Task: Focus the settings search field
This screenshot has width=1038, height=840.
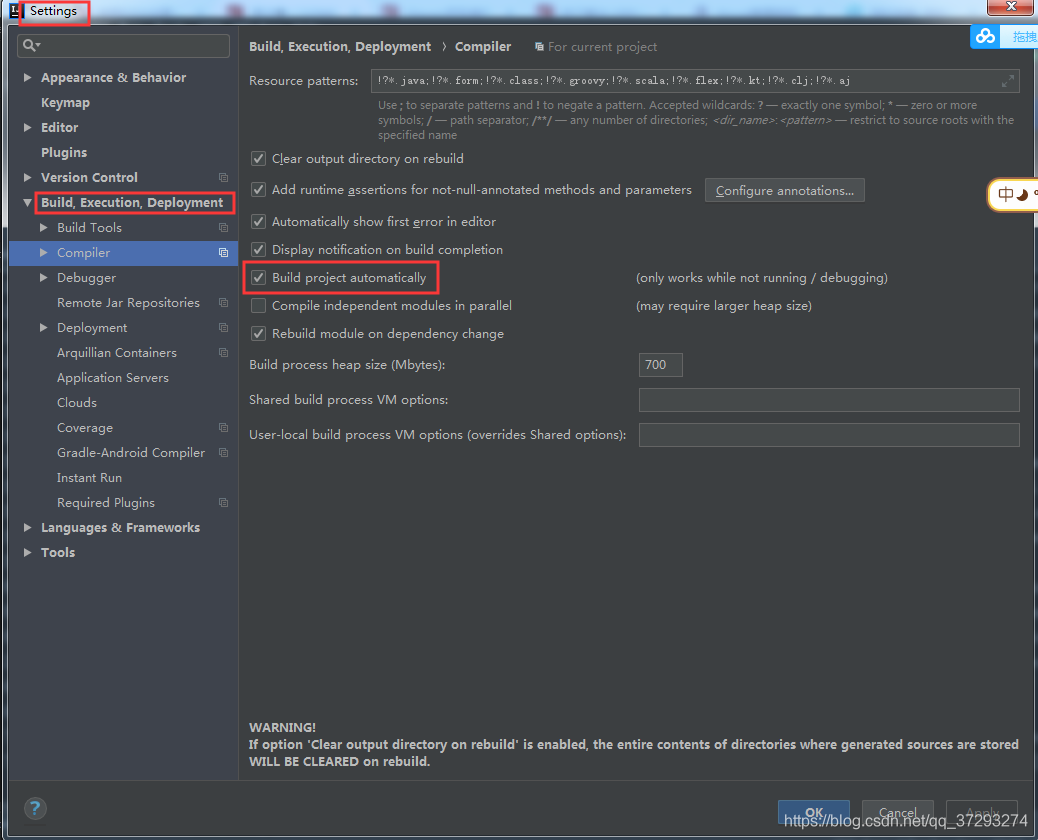Action: click(123, 46)
